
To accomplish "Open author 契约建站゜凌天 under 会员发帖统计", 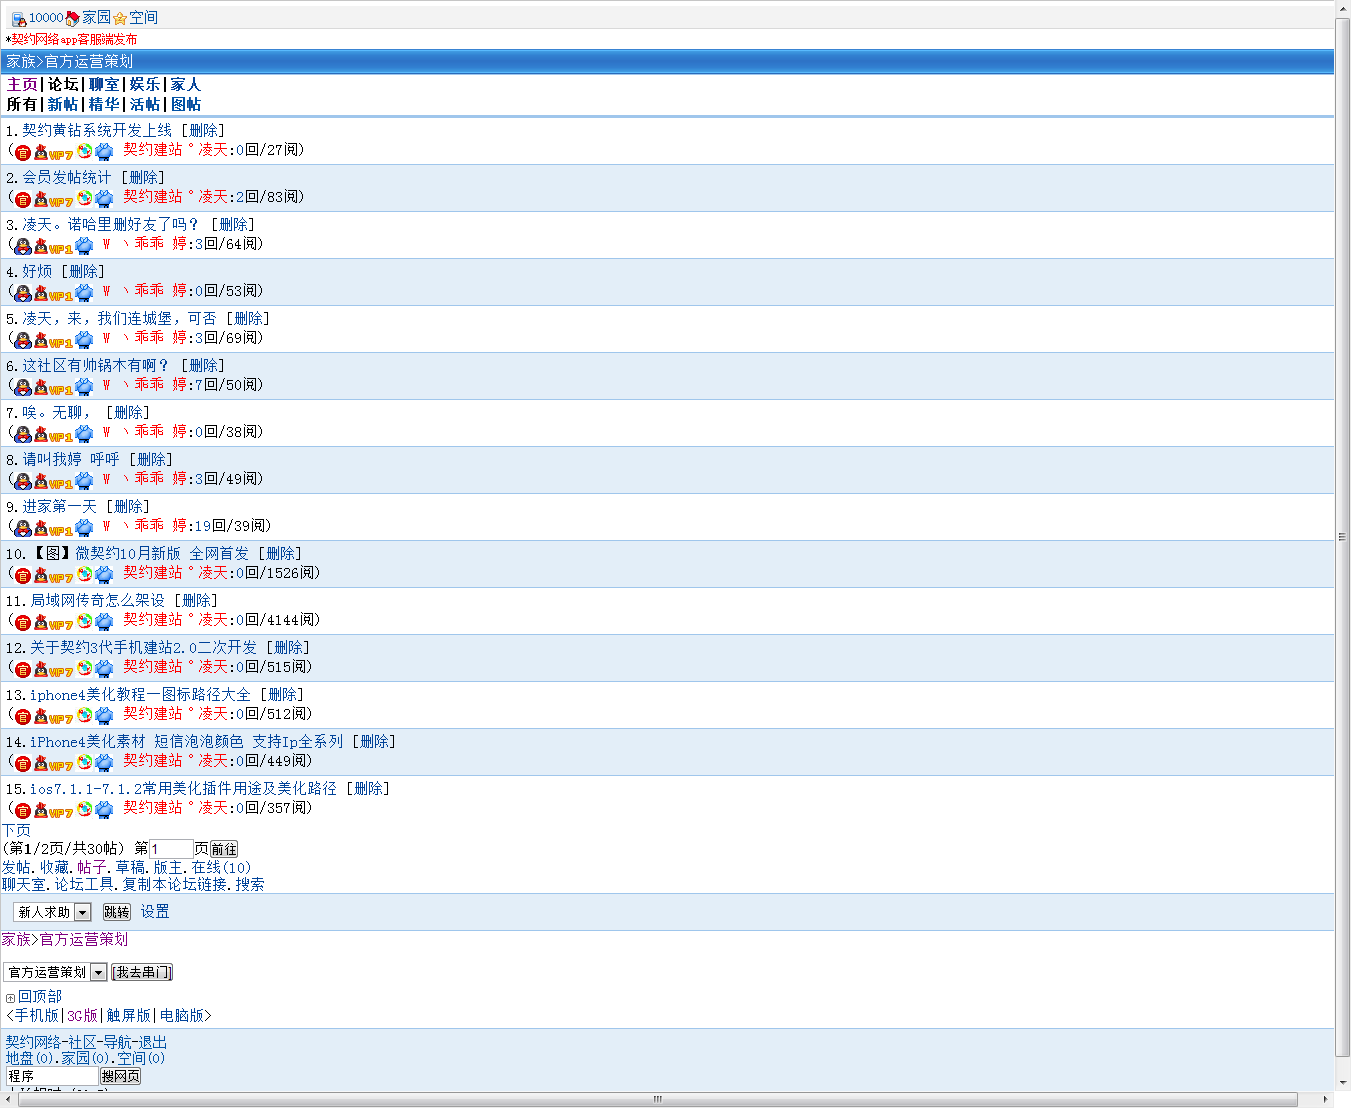I will [x=175, y=197].
